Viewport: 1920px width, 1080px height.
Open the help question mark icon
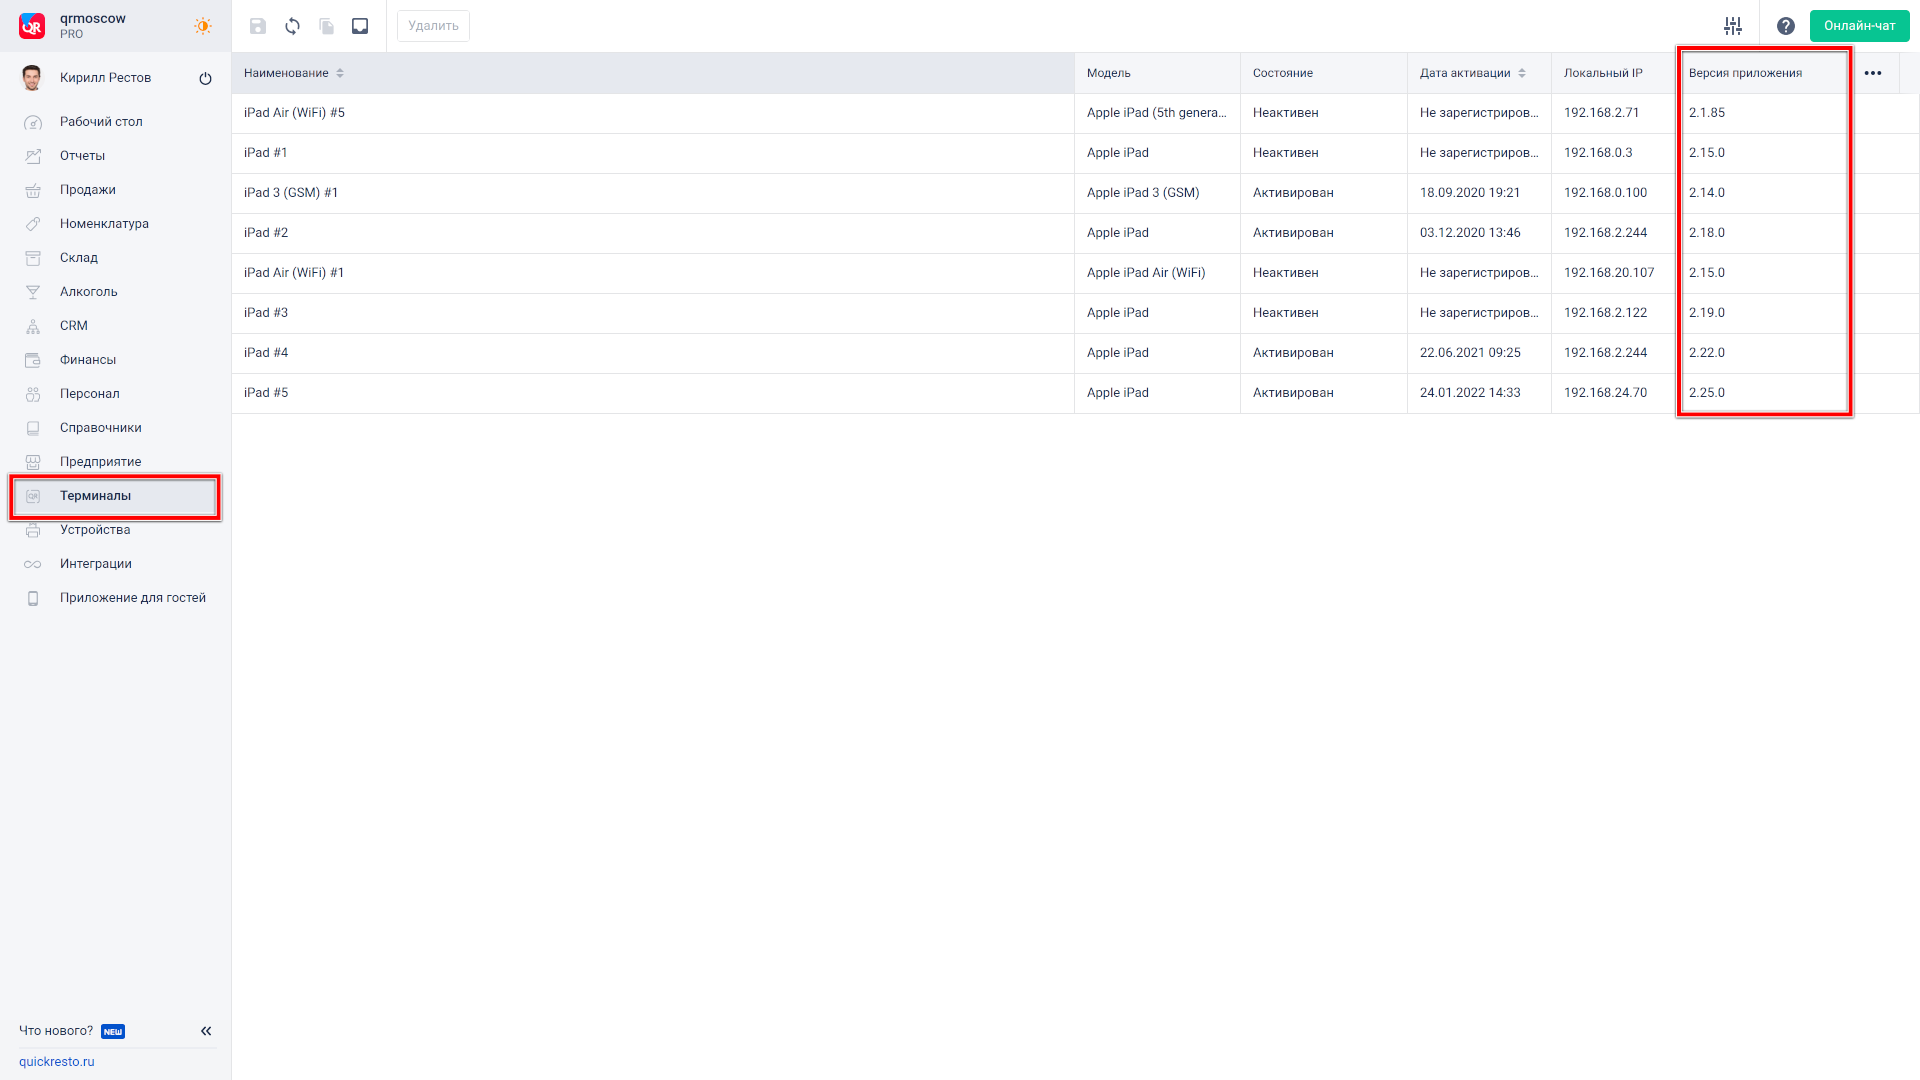pos(1786,26)
